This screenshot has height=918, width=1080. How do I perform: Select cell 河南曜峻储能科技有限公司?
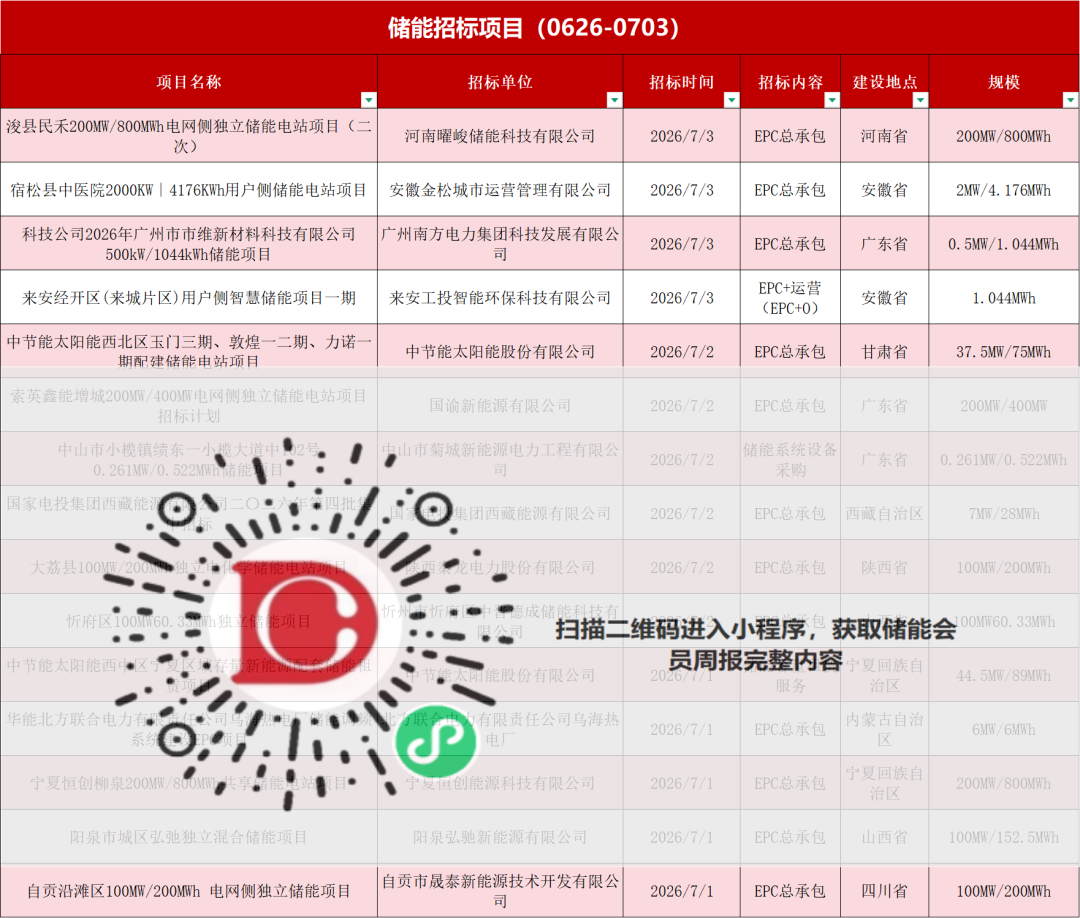click(x=500, y=136)
